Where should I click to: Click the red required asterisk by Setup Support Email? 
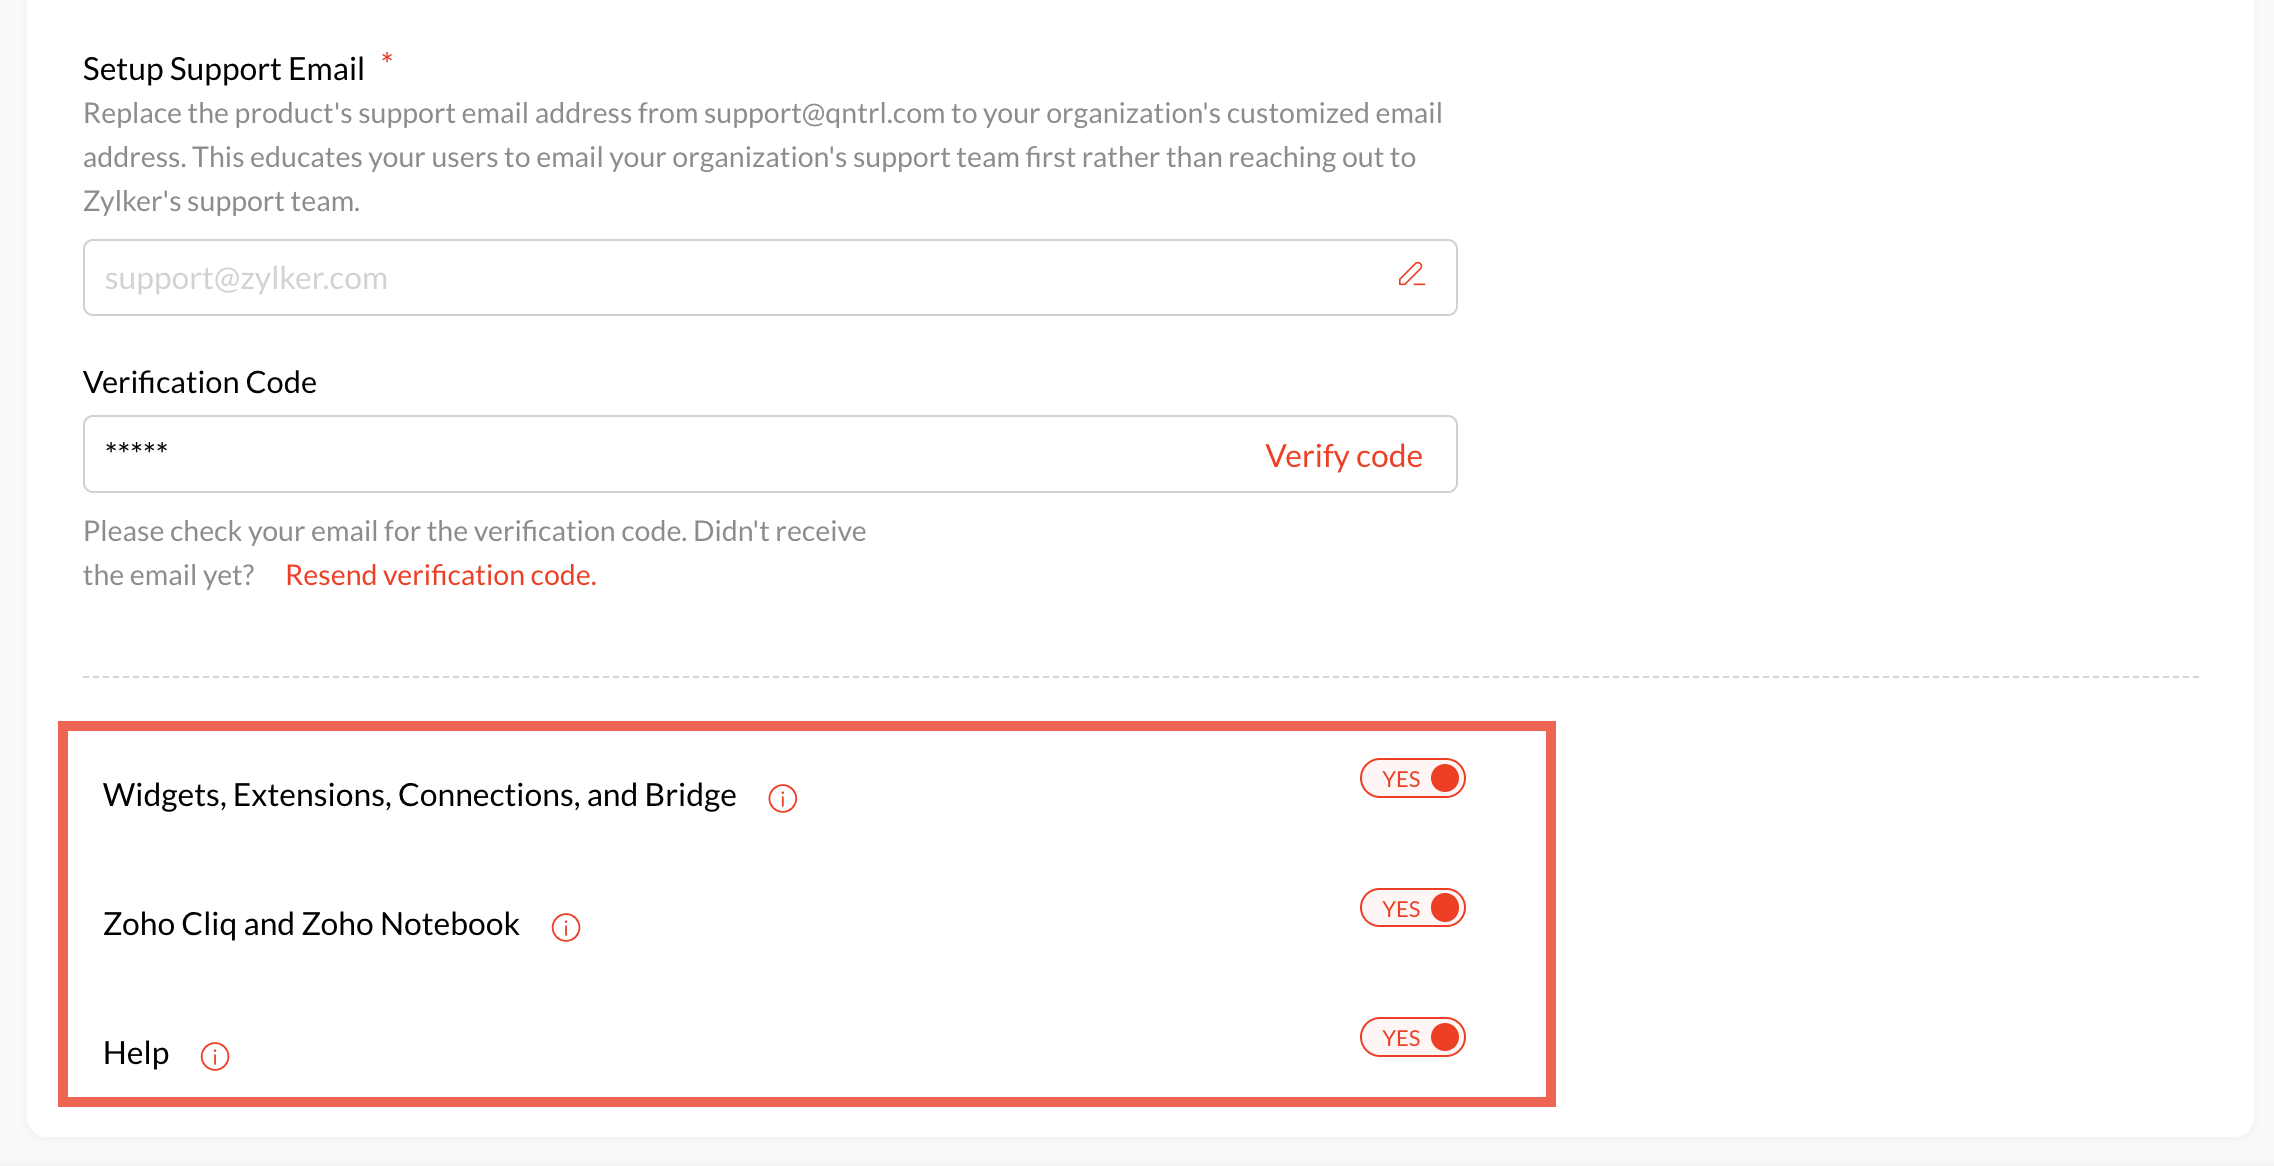(387, 58)
